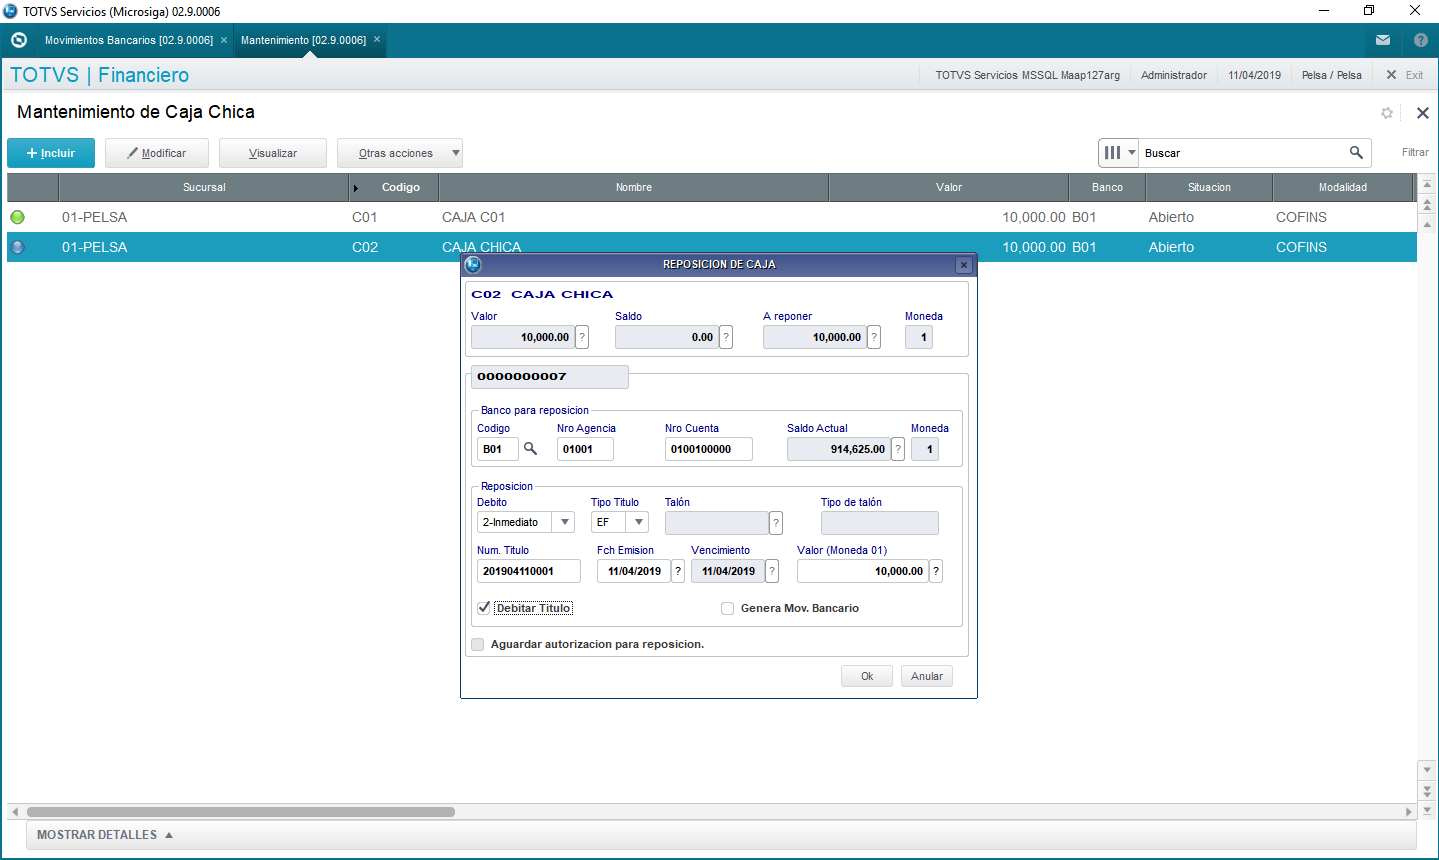Open the help question mark icon

coord(1421,40)
